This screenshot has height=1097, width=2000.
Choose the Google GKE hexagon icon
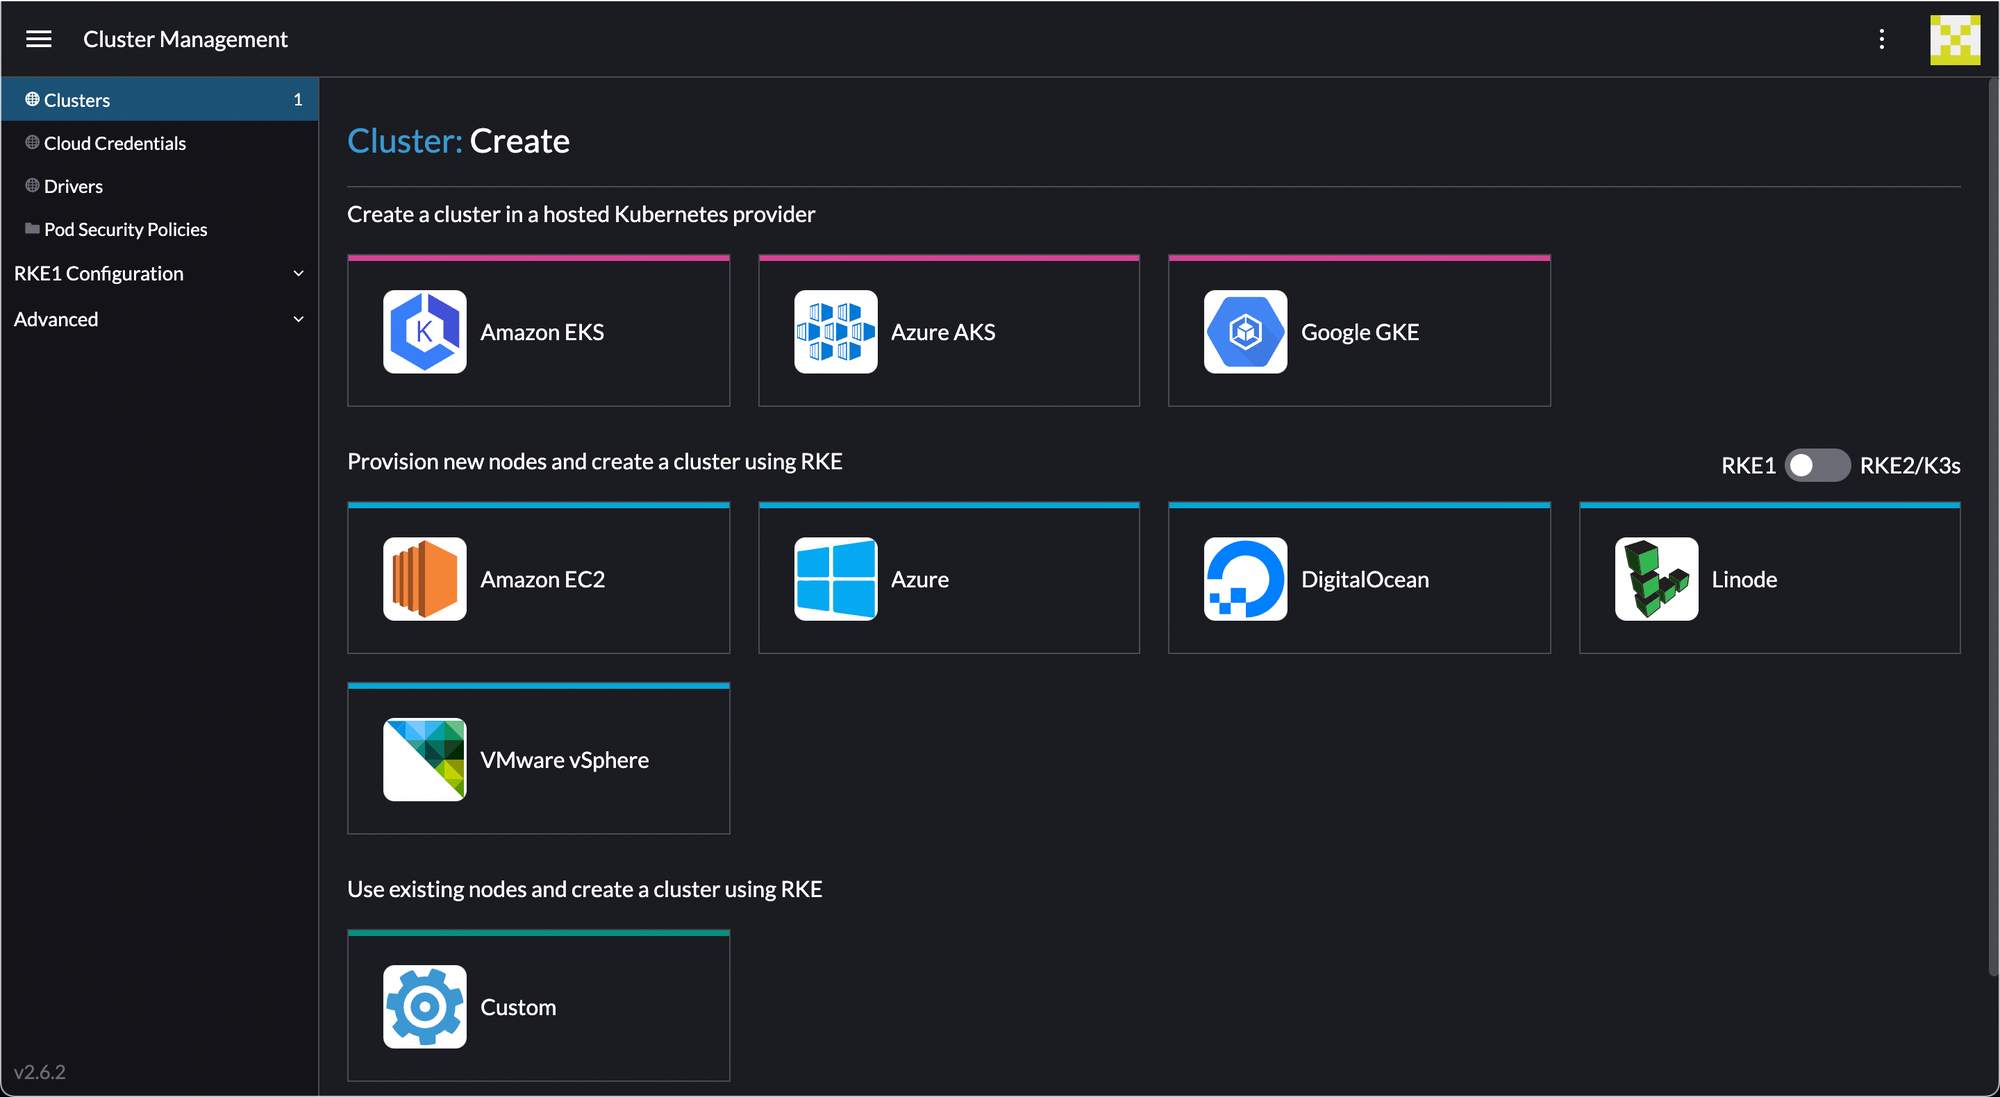(x=1245, y=332)
